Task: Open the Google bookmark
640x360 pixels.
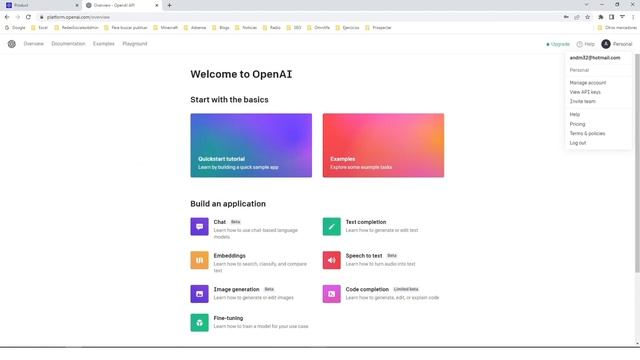Action: point(15,28)
